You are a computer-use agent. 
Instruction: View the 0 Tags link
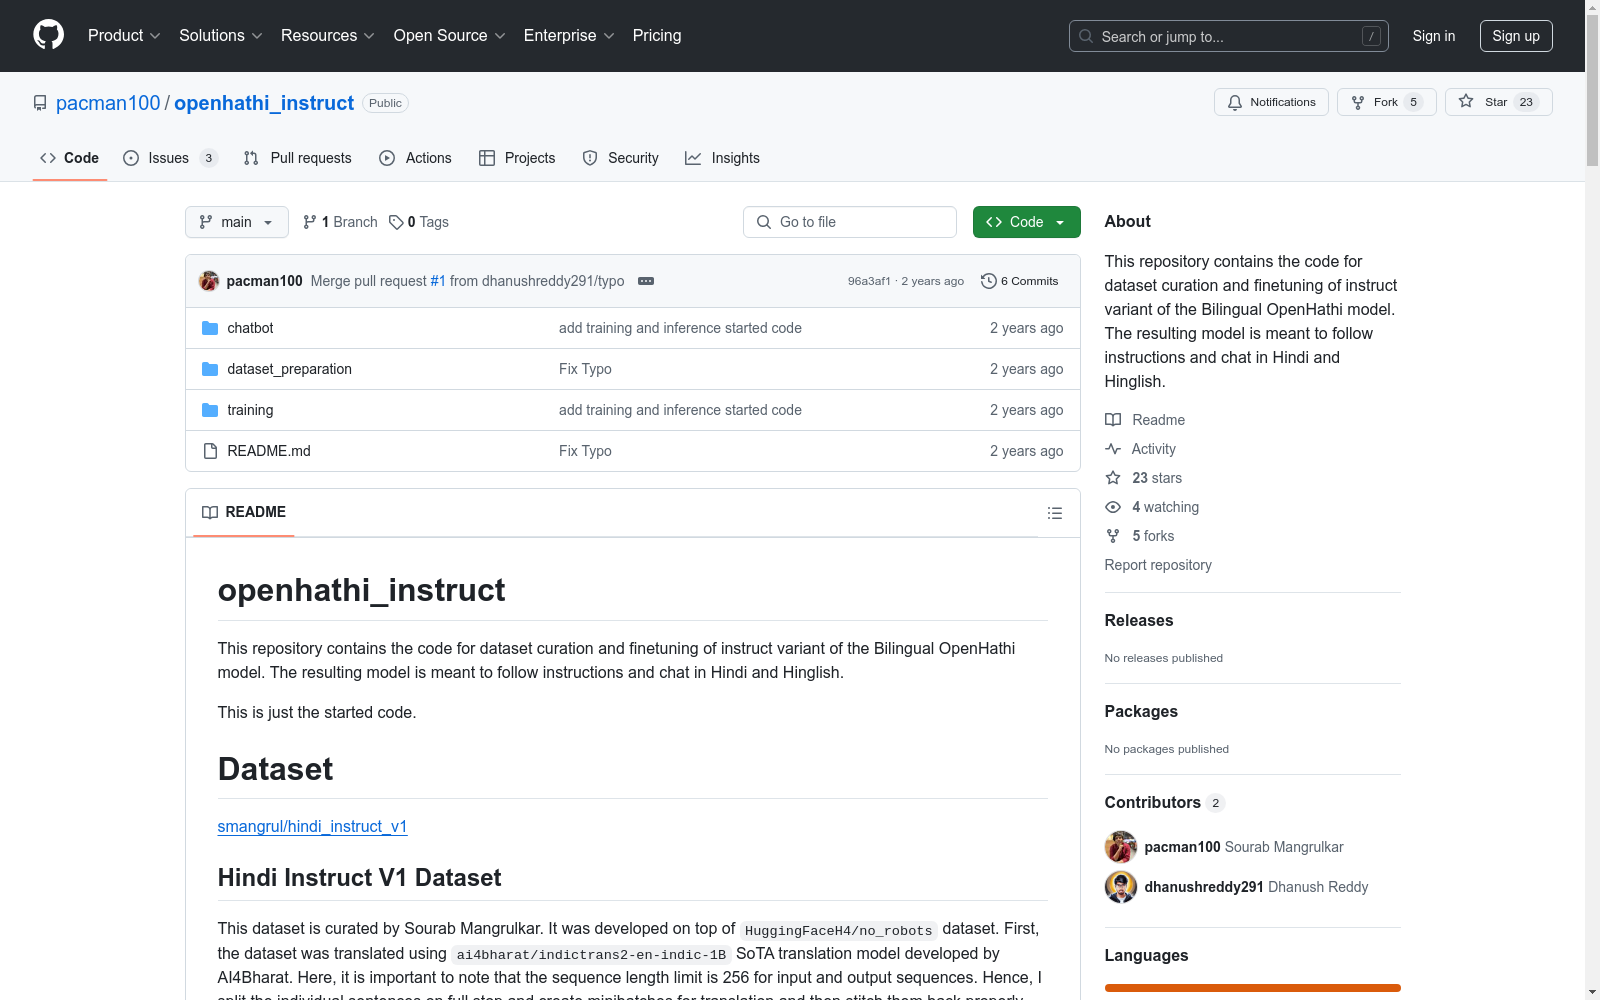tap(419, 222)
